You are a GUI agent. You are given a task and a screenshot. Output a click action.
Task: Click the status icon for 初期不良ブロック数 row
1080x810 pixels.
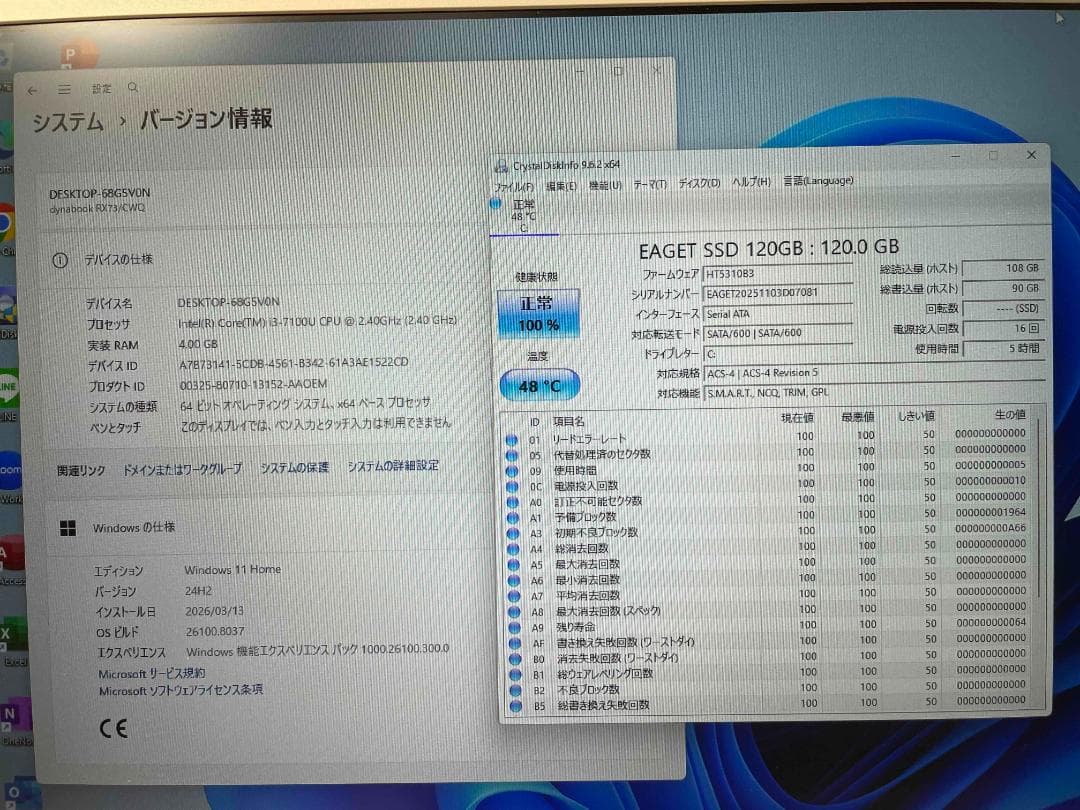click(513, 533)
